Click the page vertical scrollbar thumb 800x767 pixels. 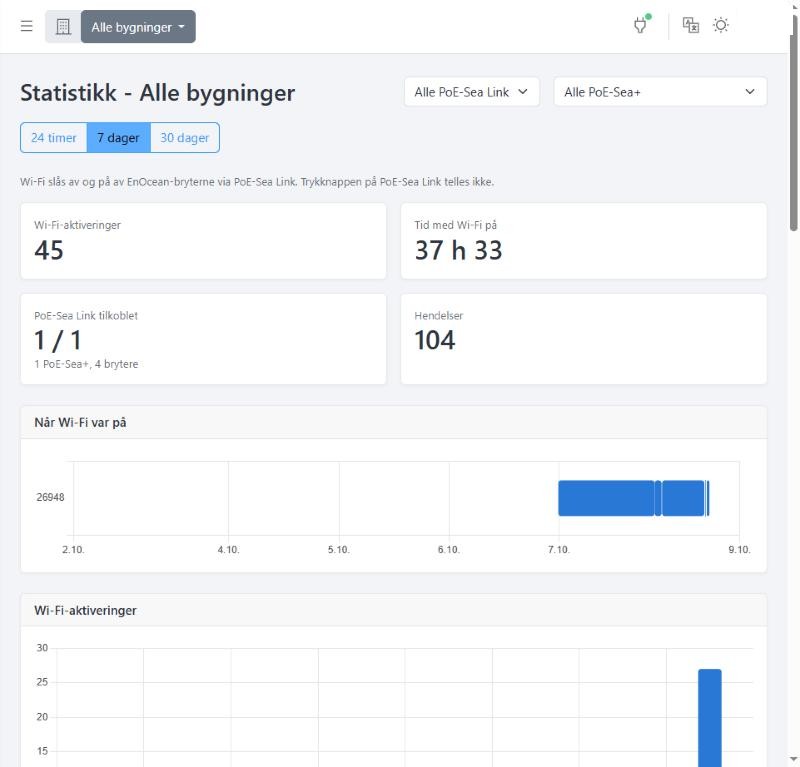(794, 122)
